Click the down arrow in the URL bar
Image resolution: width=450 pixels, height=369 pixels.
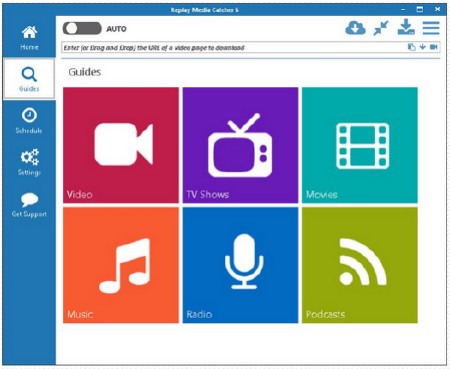(423, 47)
